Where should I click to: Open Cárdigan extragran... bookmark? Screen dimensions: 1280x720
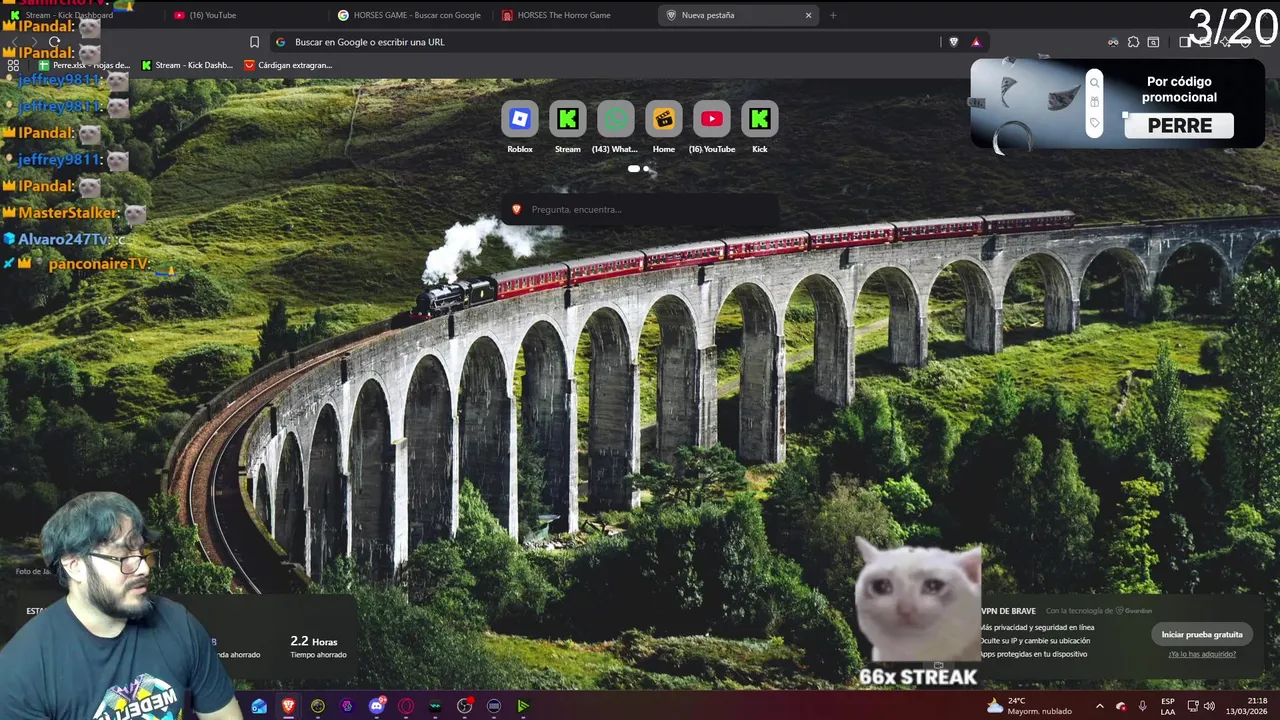coord(288,65)
